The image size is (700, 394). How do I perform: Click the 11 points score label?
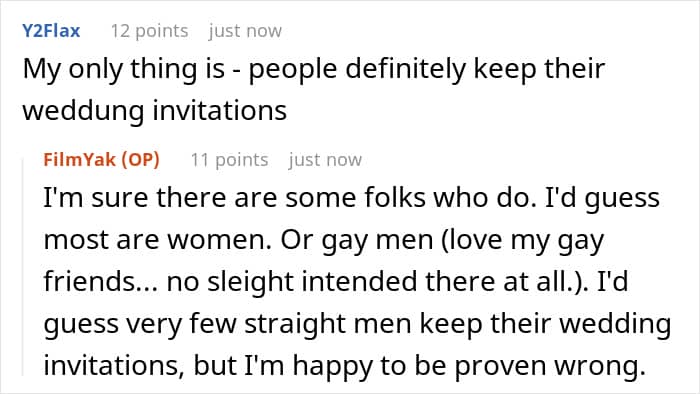[x=229, y=159]
